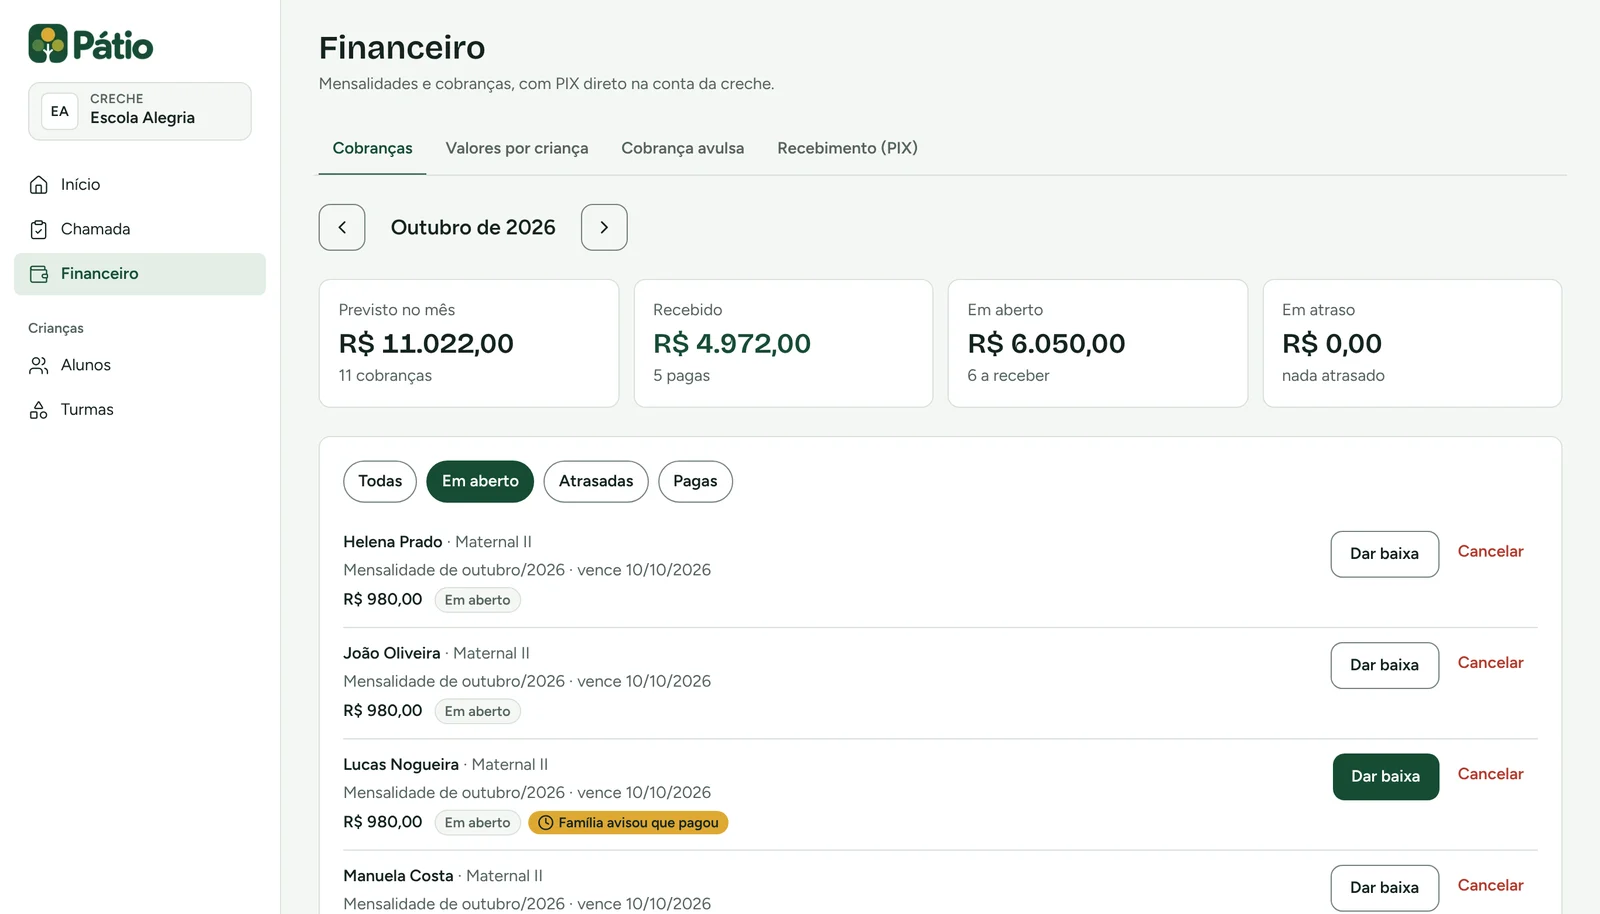This screenshot has width=1600, height=914.
Task: Click the Em aberto R$ 6.050,00 card
Action: [1098, 343]
